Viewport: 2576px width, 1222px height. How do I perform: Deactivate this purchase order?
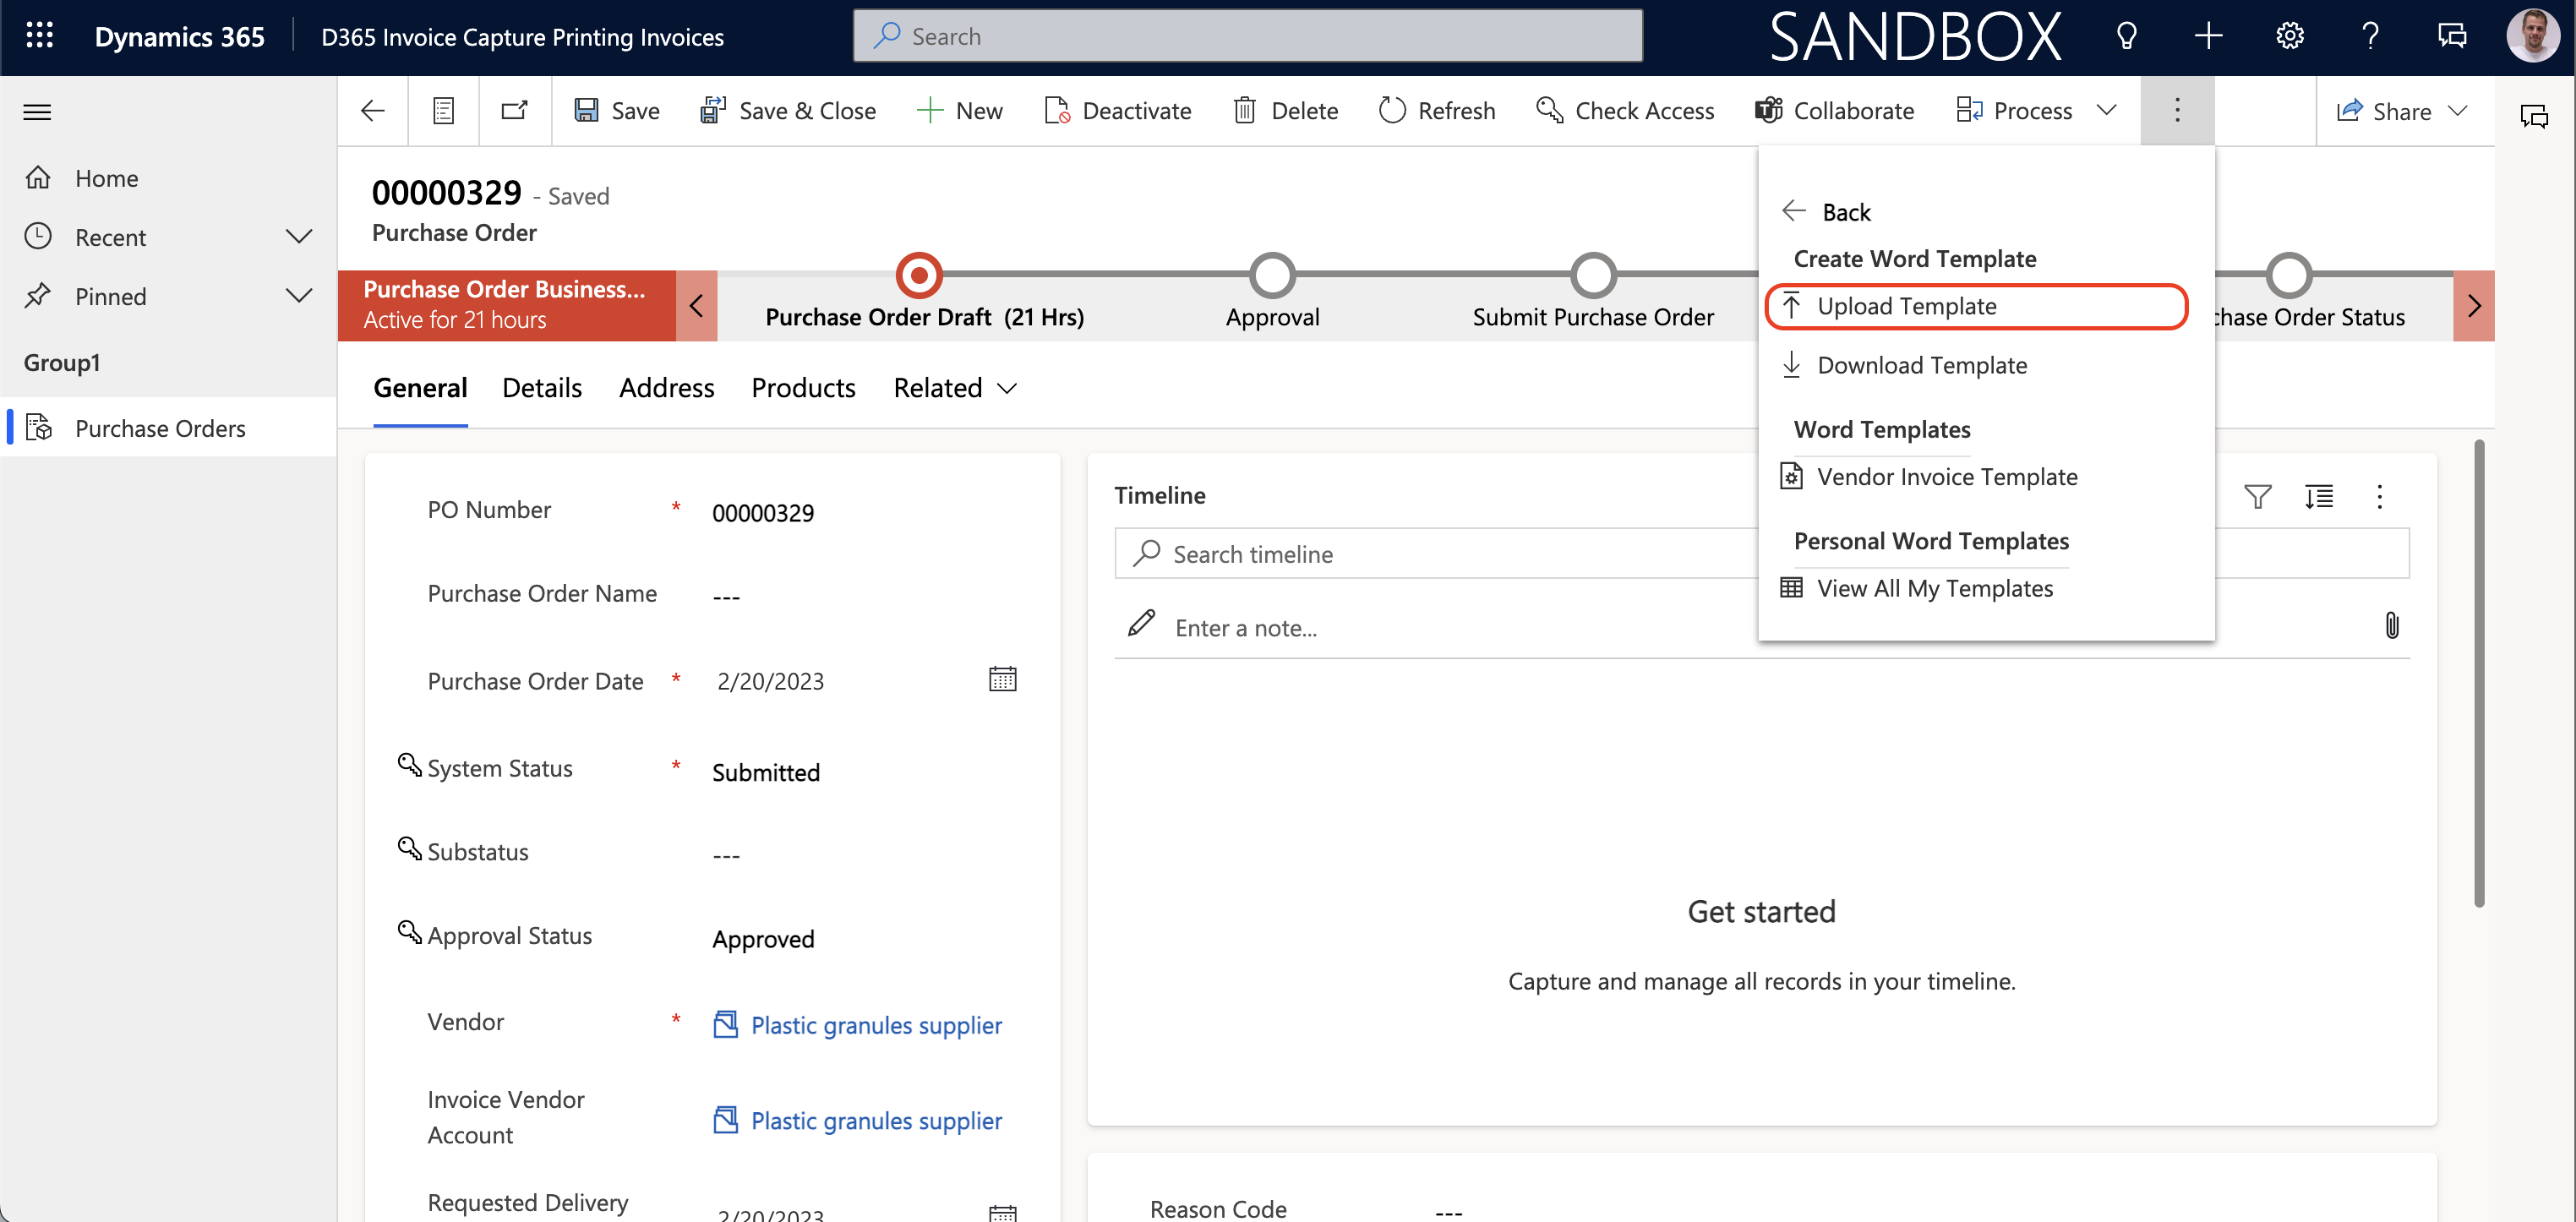coord(1117,111)
